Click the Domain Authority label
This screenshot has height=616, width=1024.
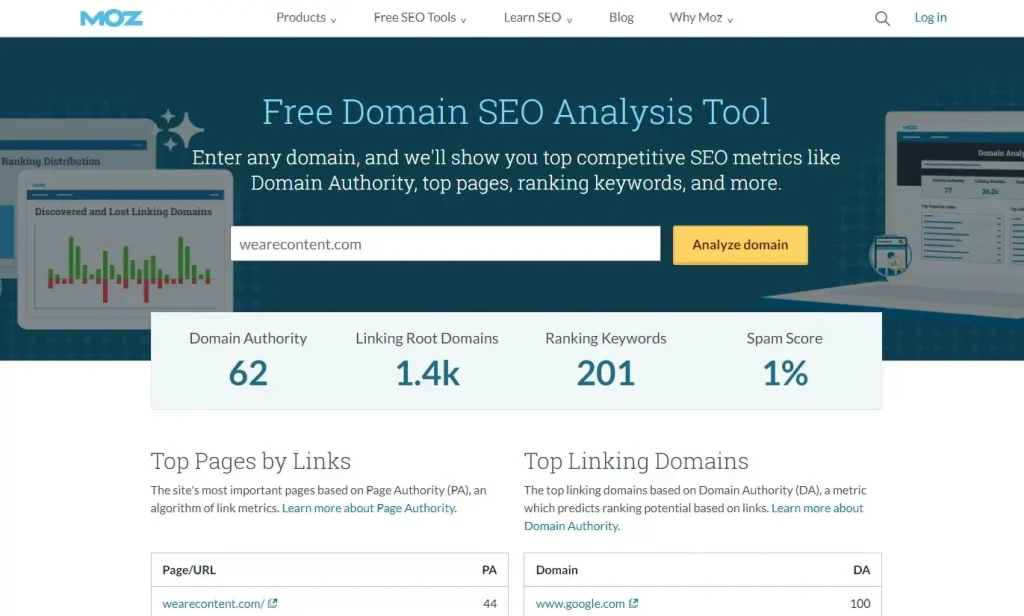248,338
